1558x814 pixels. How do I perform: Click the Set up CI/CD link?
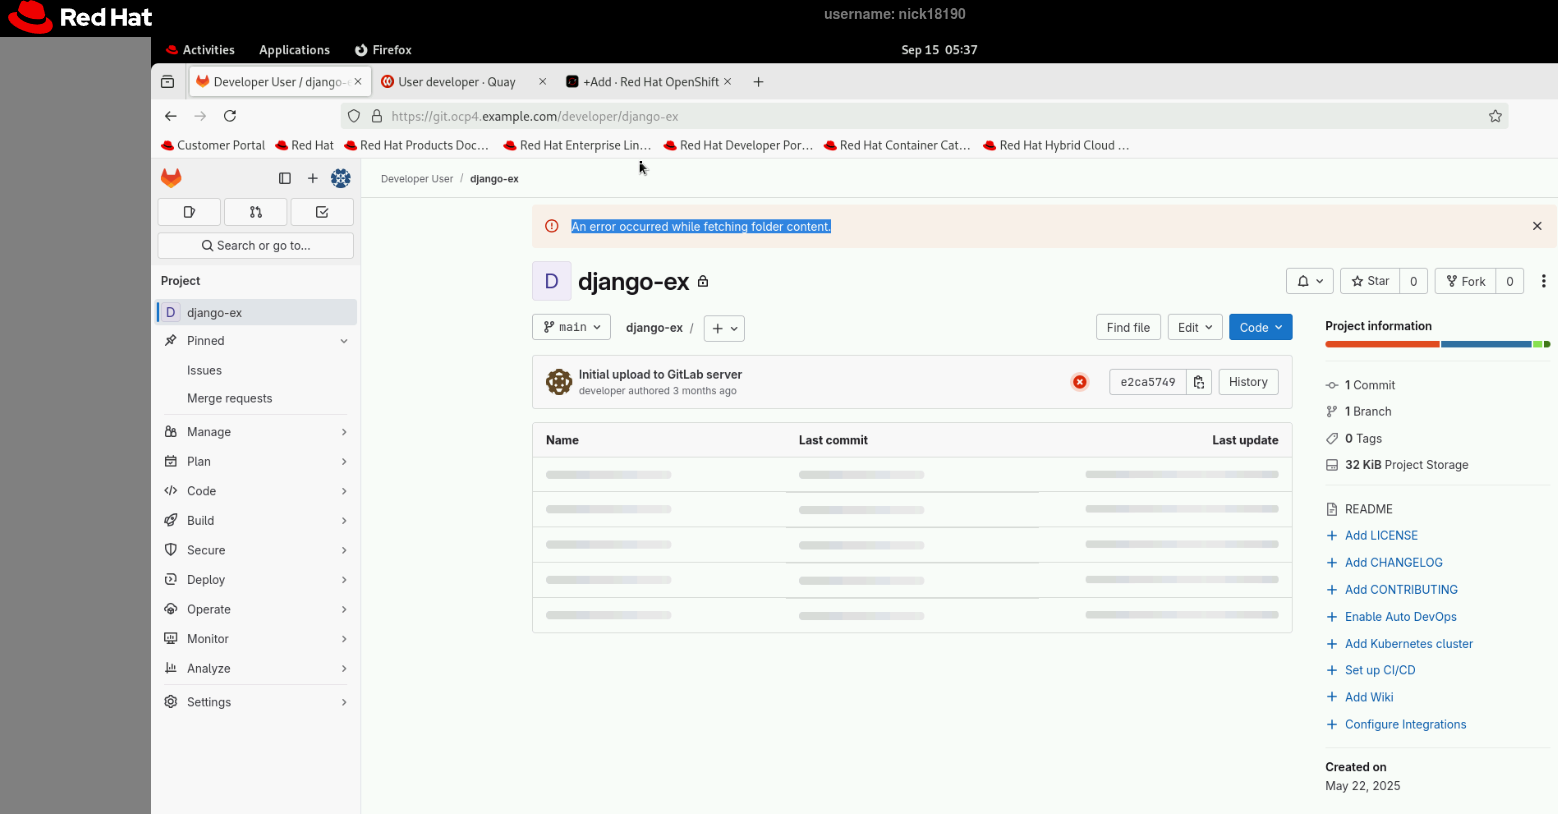point(1380,670)
